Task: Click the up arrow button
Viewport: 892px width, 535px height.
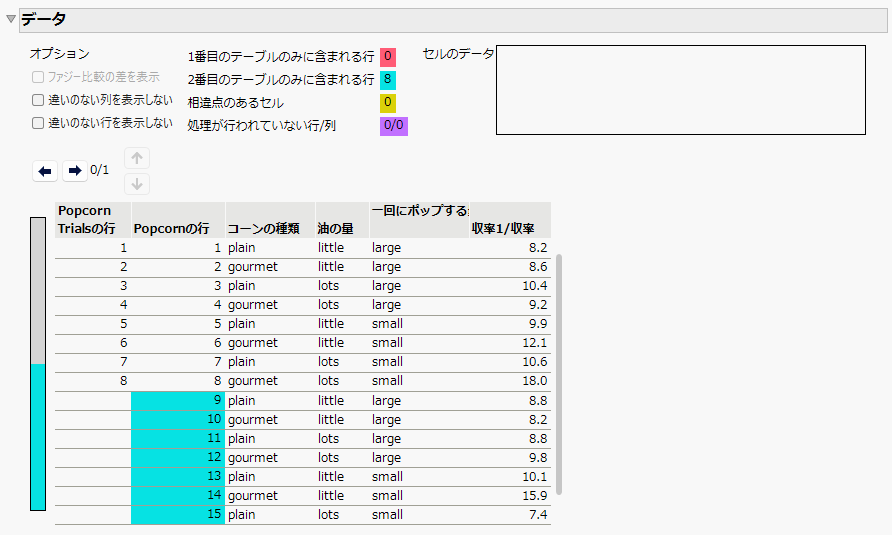Action: [137, 158]
